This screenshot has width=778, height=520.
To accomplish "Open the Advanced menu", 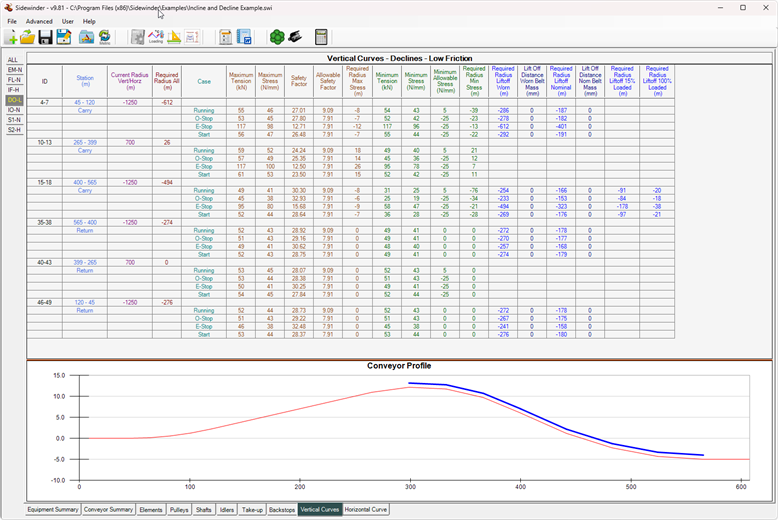I will tap(39, 21).
